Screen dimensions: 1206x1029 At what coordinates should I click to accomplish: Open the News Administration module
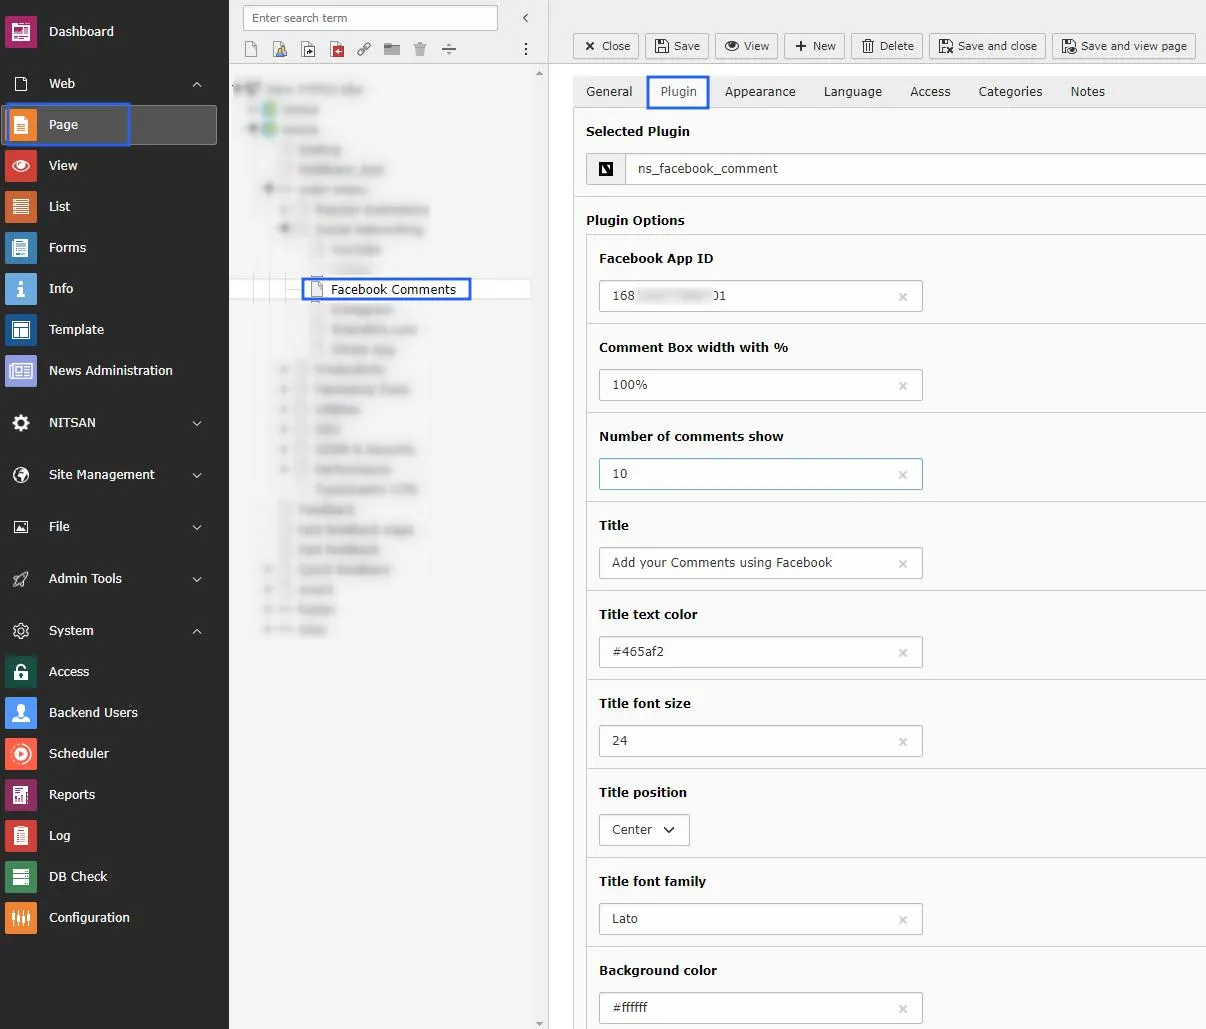pyautogui.click(x=110, y=371)
